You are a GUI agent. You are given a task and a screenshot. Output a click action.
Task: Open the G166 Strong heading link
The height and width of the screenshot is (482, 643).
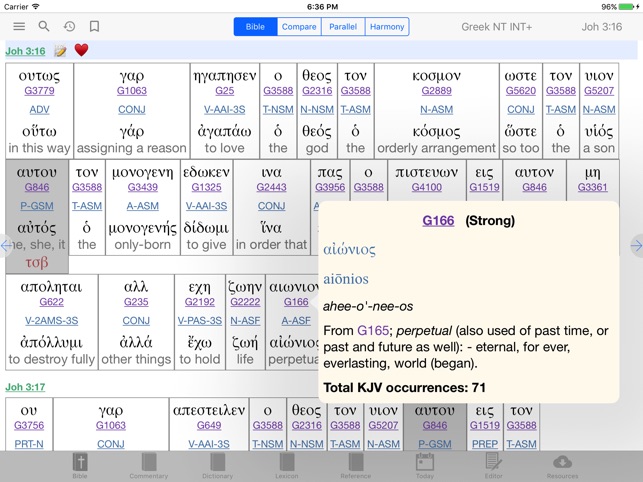click(438, 221)
